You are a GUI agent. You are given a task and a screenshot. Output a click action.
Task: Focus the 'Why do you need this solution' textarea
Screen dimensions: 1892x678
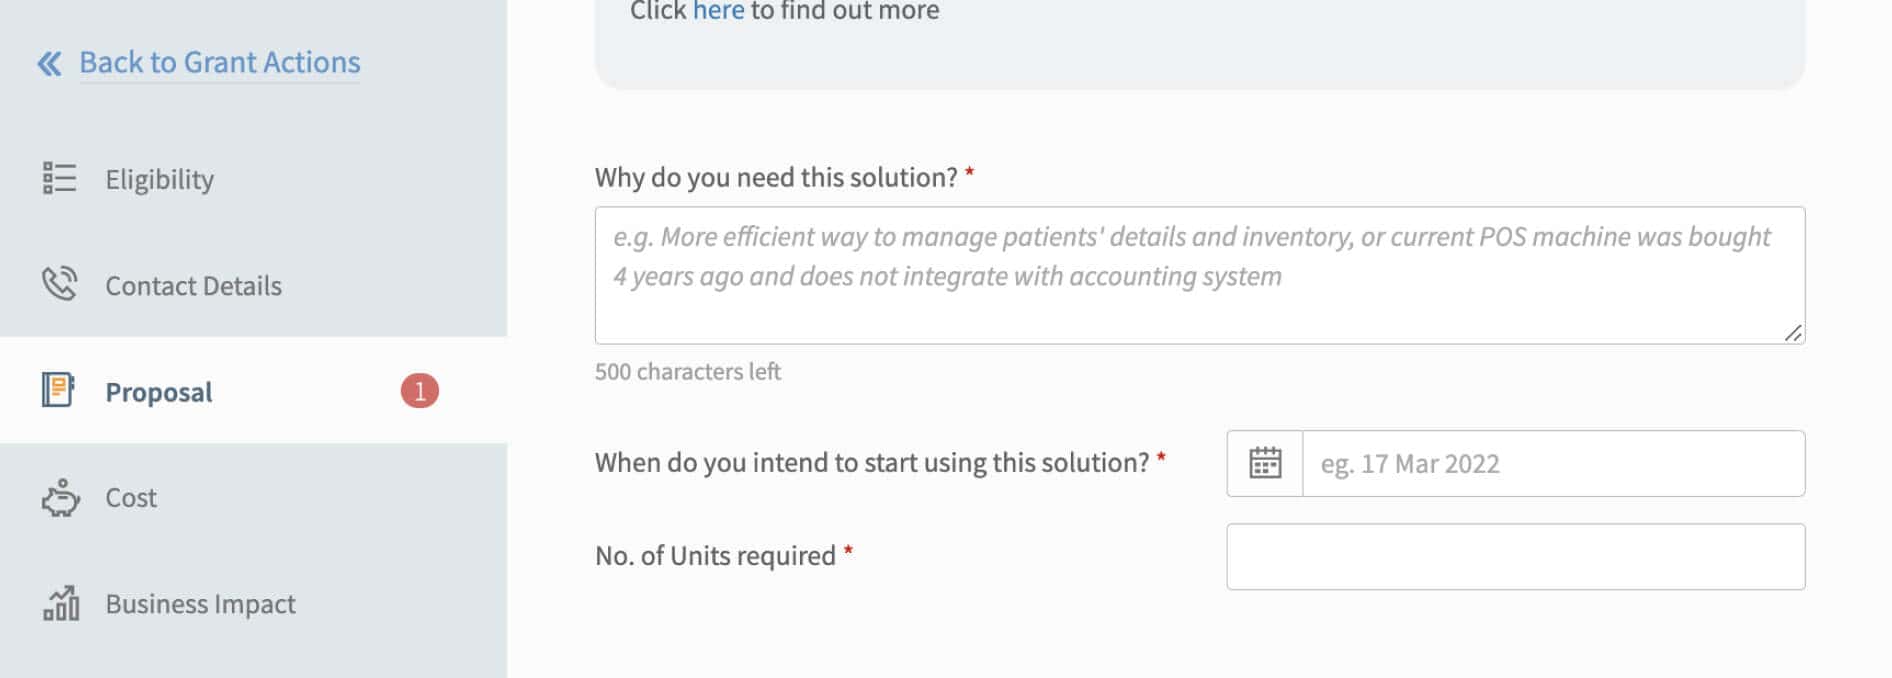coord(1199,275)
